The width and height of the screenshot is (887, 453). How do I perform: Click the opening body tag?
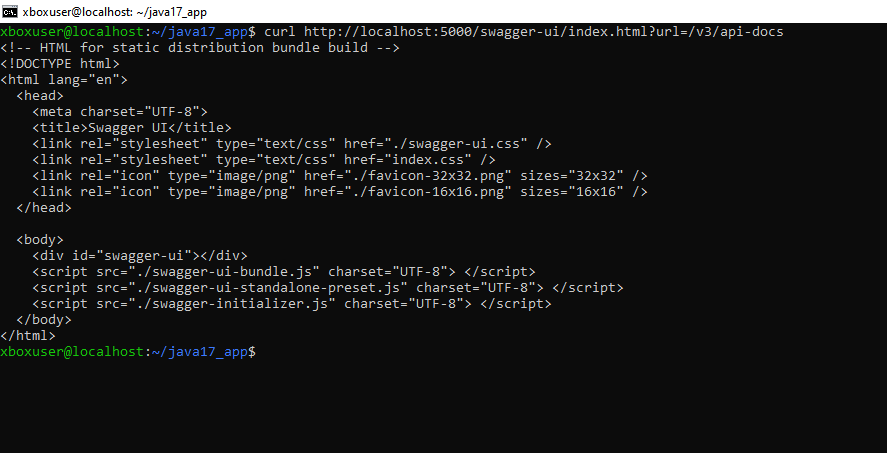[x=40, y=240]
